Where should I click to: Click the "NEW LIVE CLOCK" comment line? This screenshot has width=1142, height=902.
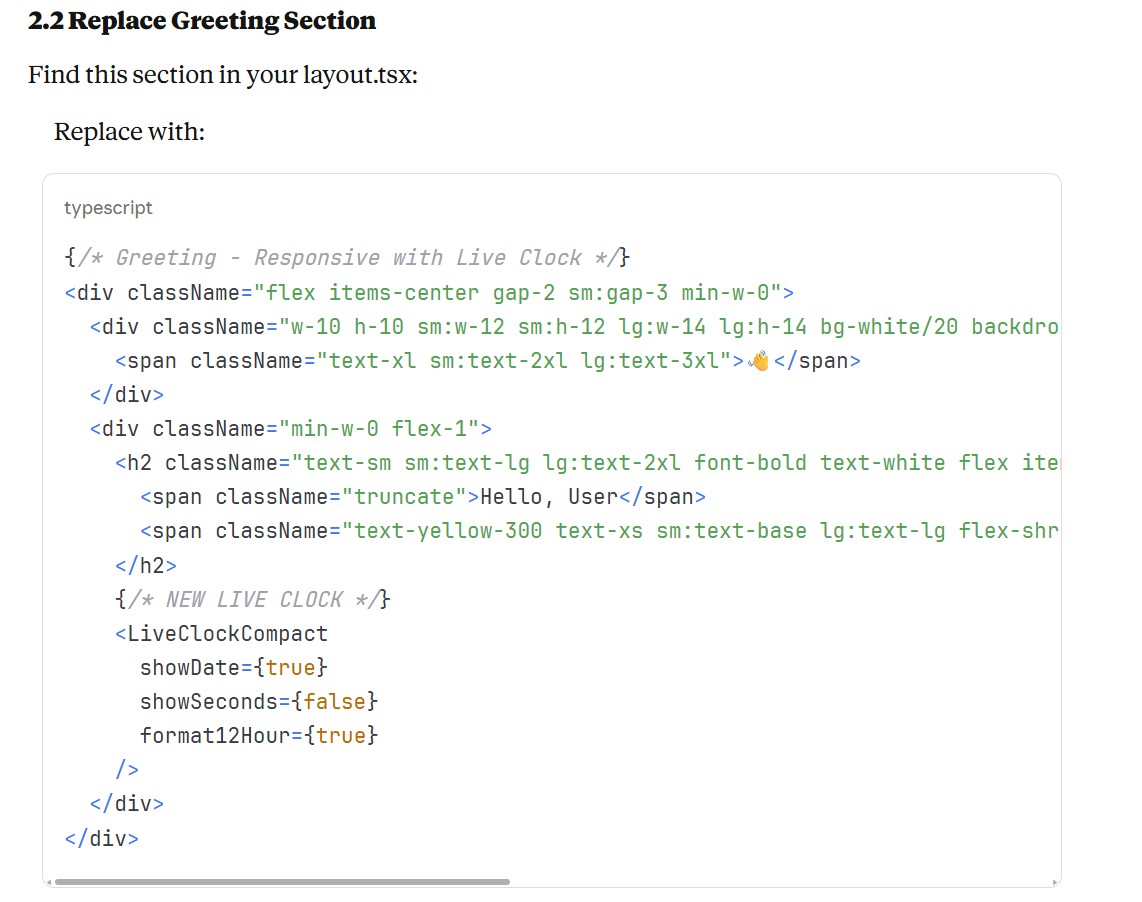coord(253,599)
